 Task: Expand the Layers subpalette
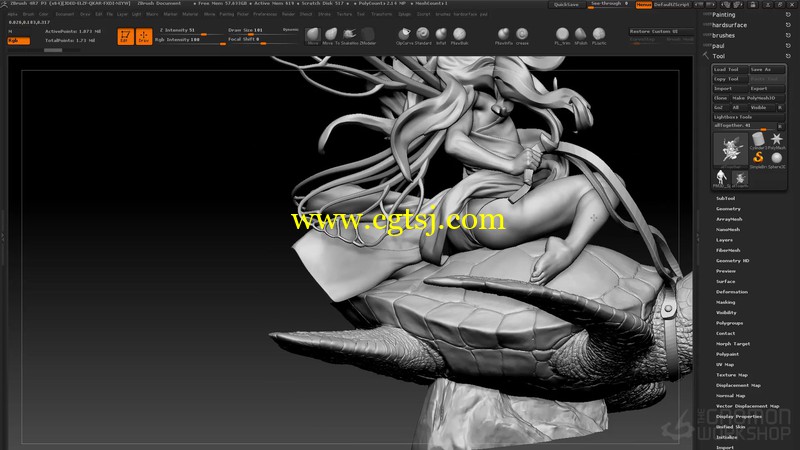724,240
